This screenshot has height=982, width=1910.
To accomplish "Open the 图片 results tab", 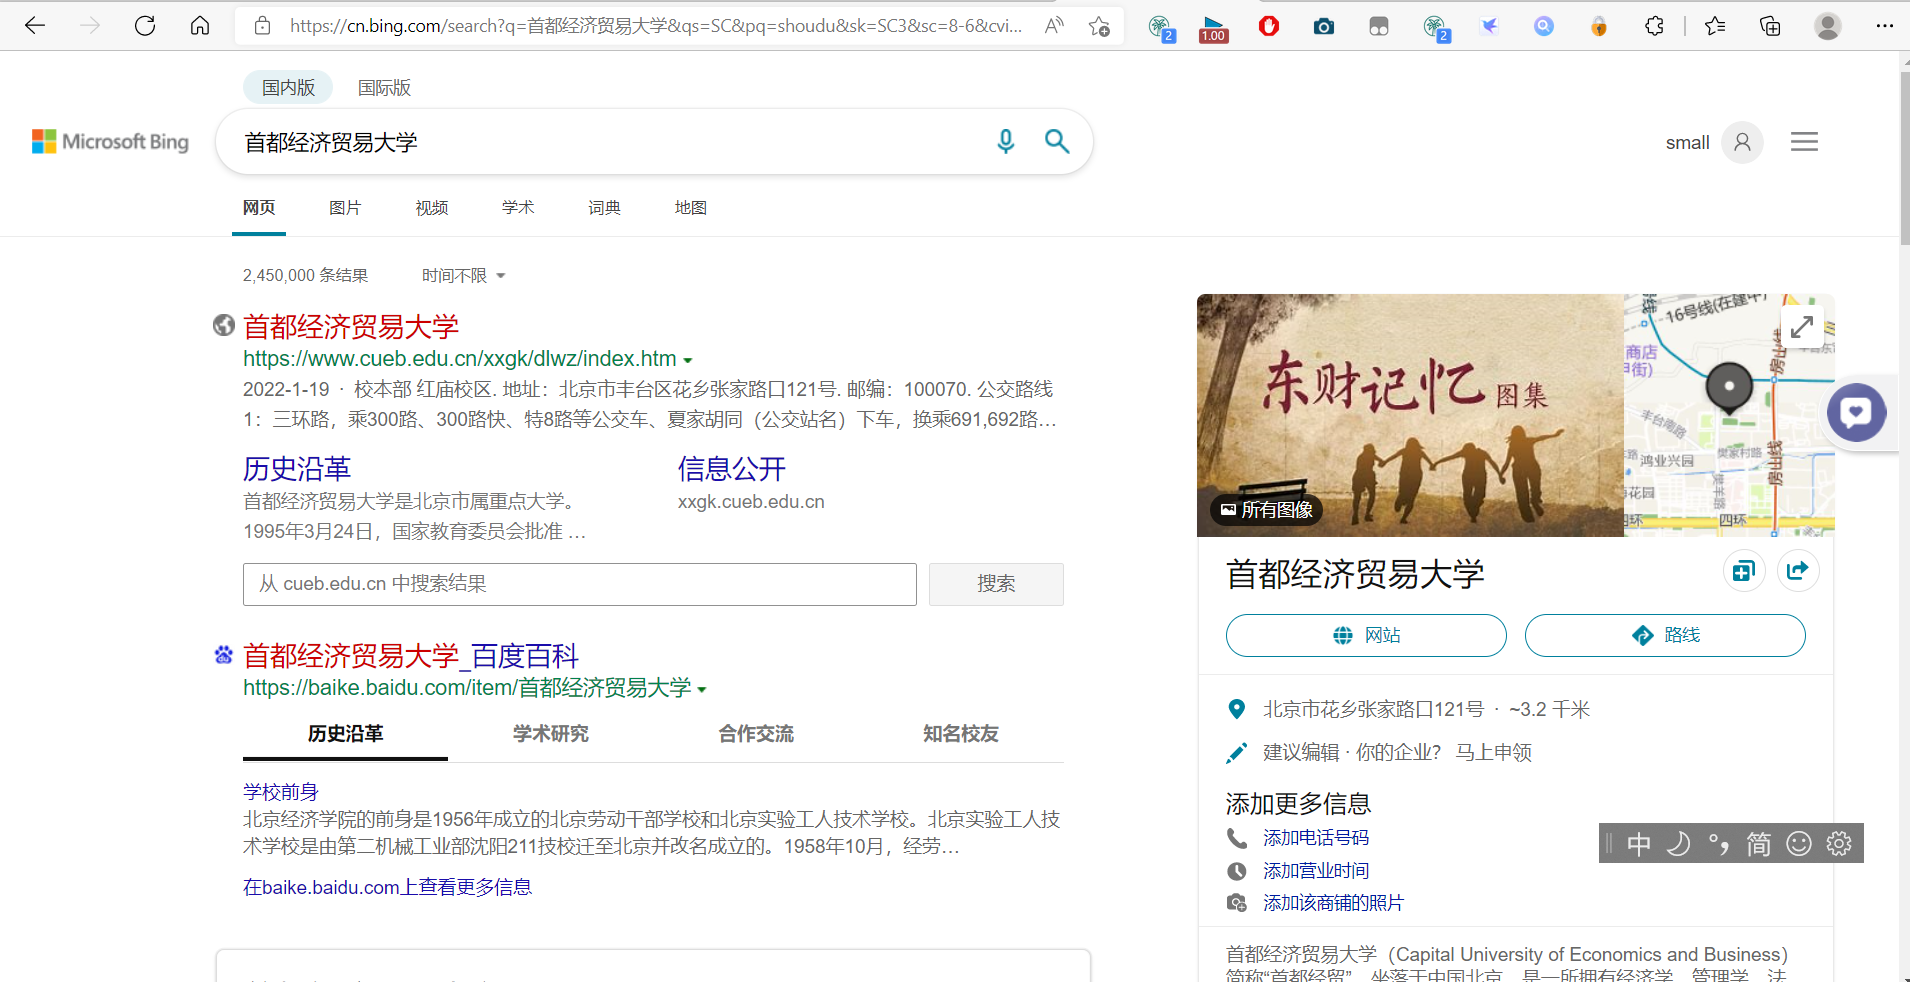I will point(345,208).
